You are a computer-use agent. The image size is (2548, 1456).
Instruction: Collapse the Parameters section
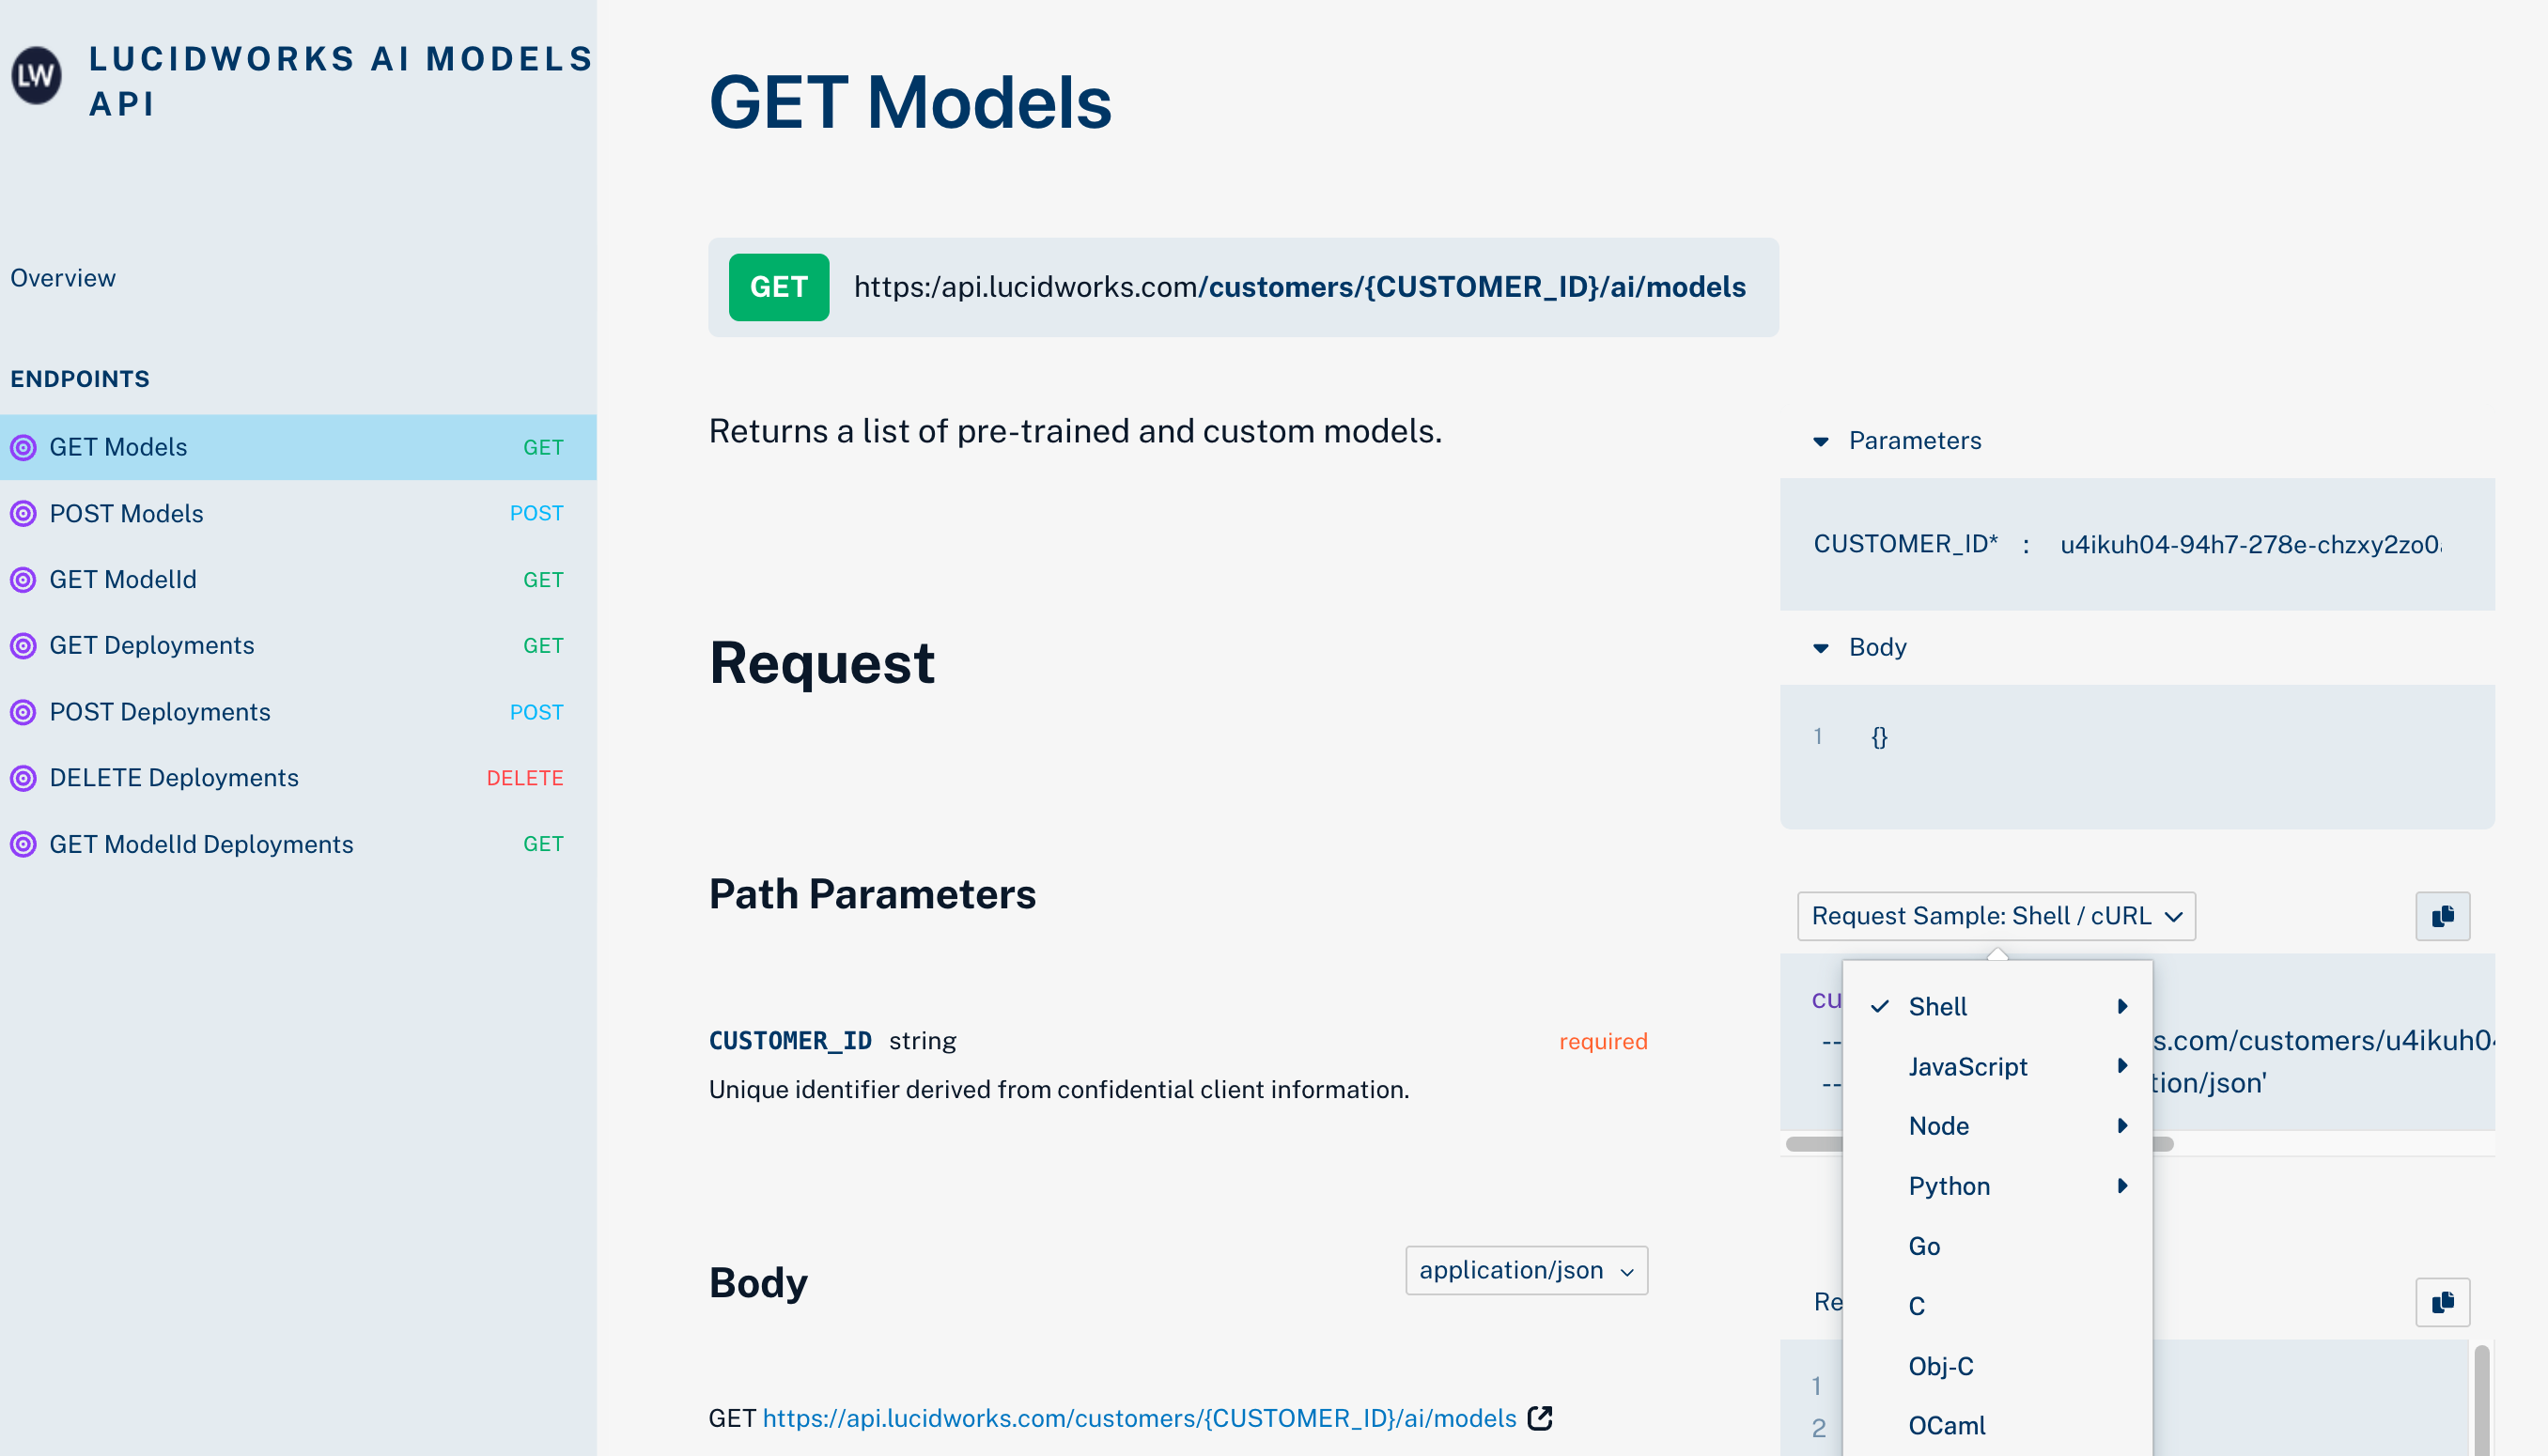(1821, 442)
